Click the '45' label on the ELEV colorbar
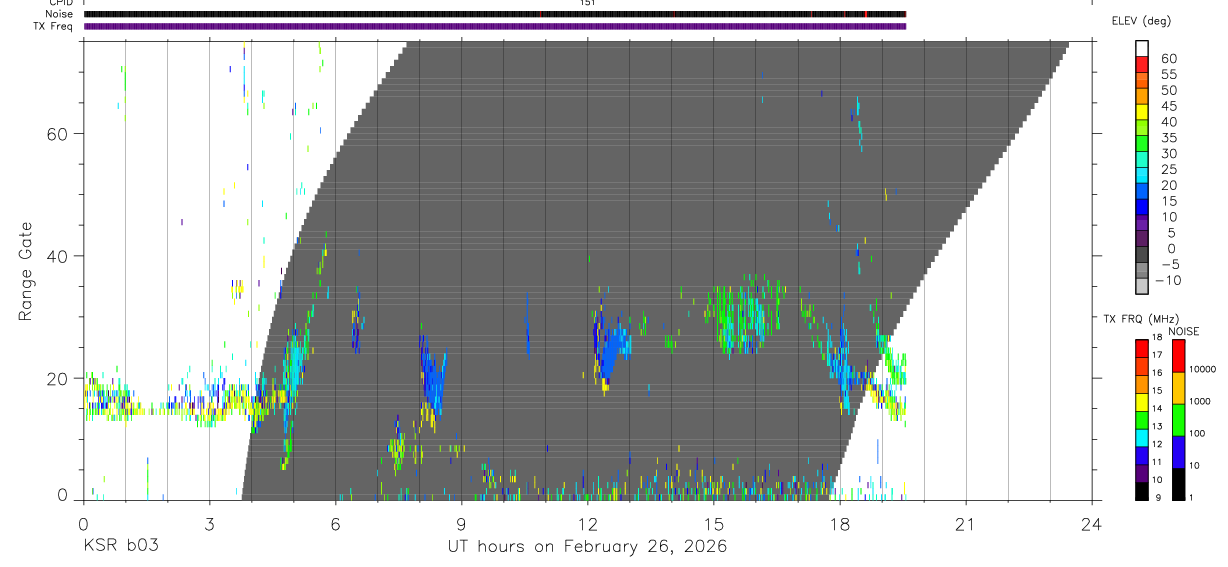 pos(1167,106)
